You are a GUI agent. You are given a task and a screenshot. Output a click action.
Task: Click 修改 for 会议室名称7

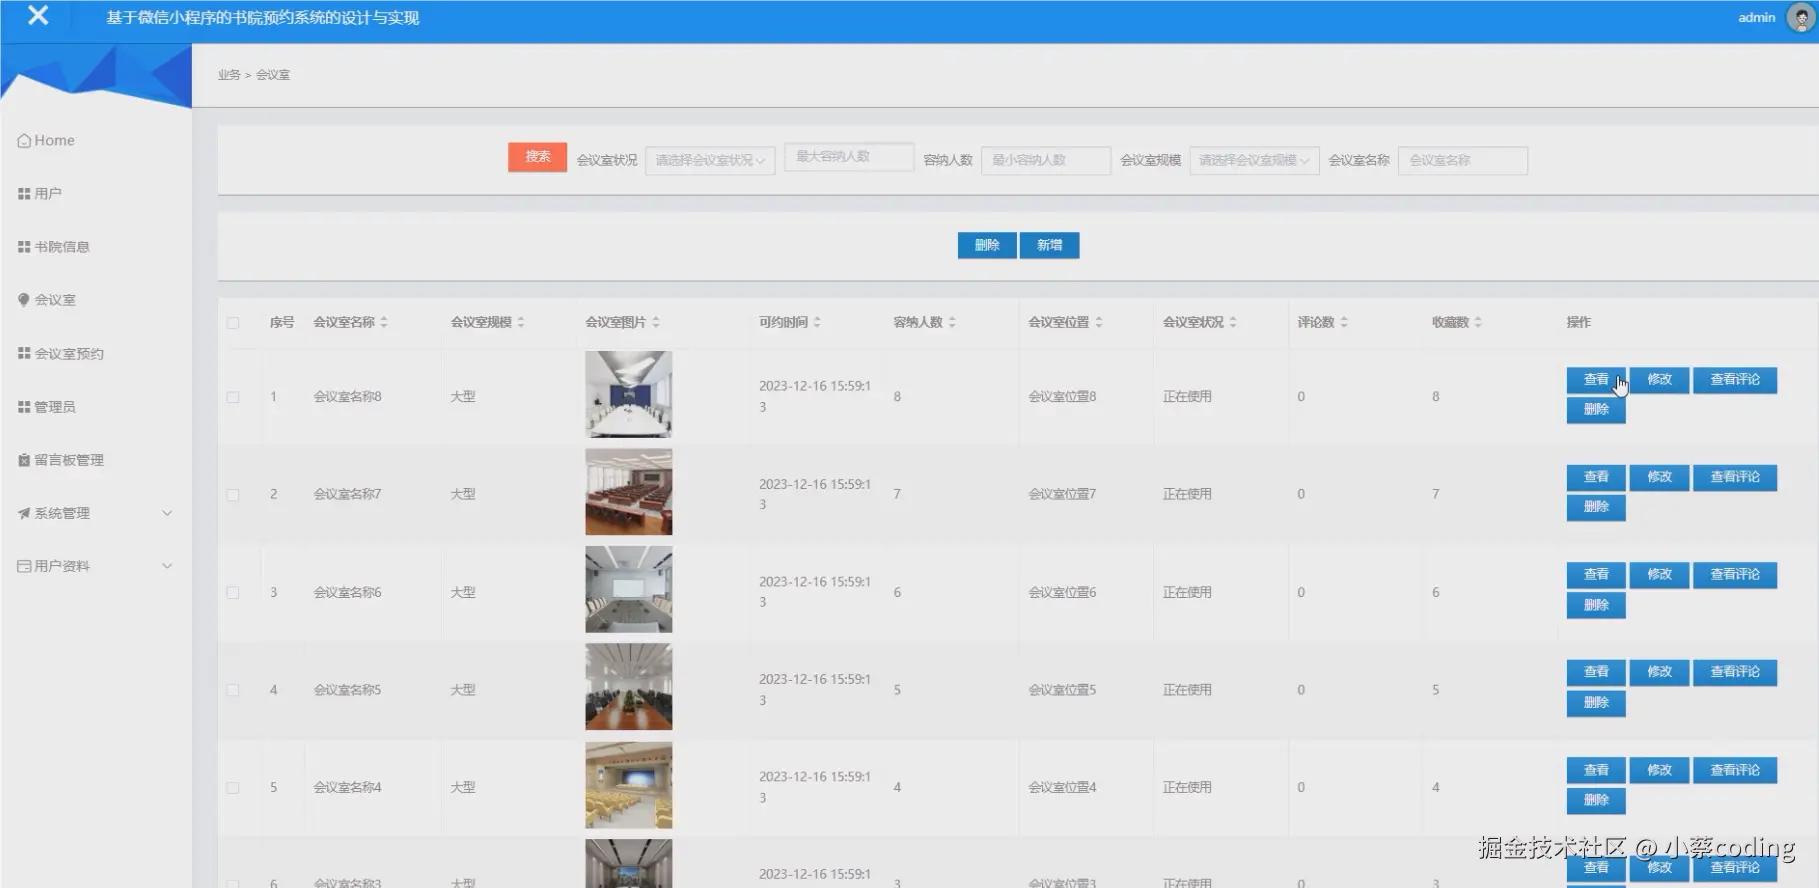1660,478
